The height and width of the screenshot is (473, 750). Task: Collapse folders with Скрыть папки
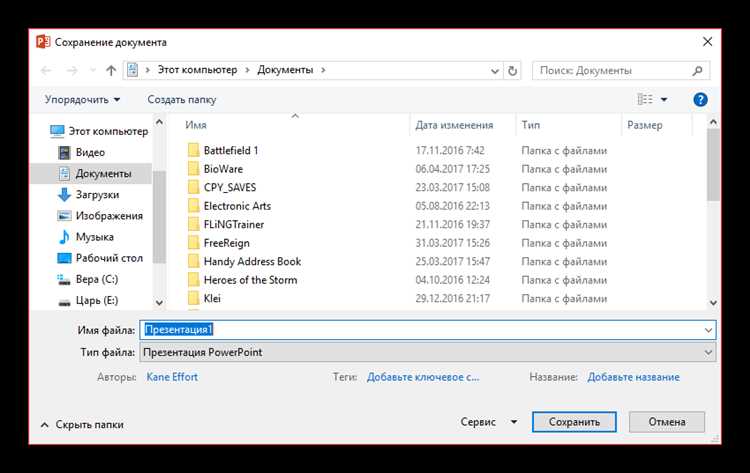tap(82, 425)
